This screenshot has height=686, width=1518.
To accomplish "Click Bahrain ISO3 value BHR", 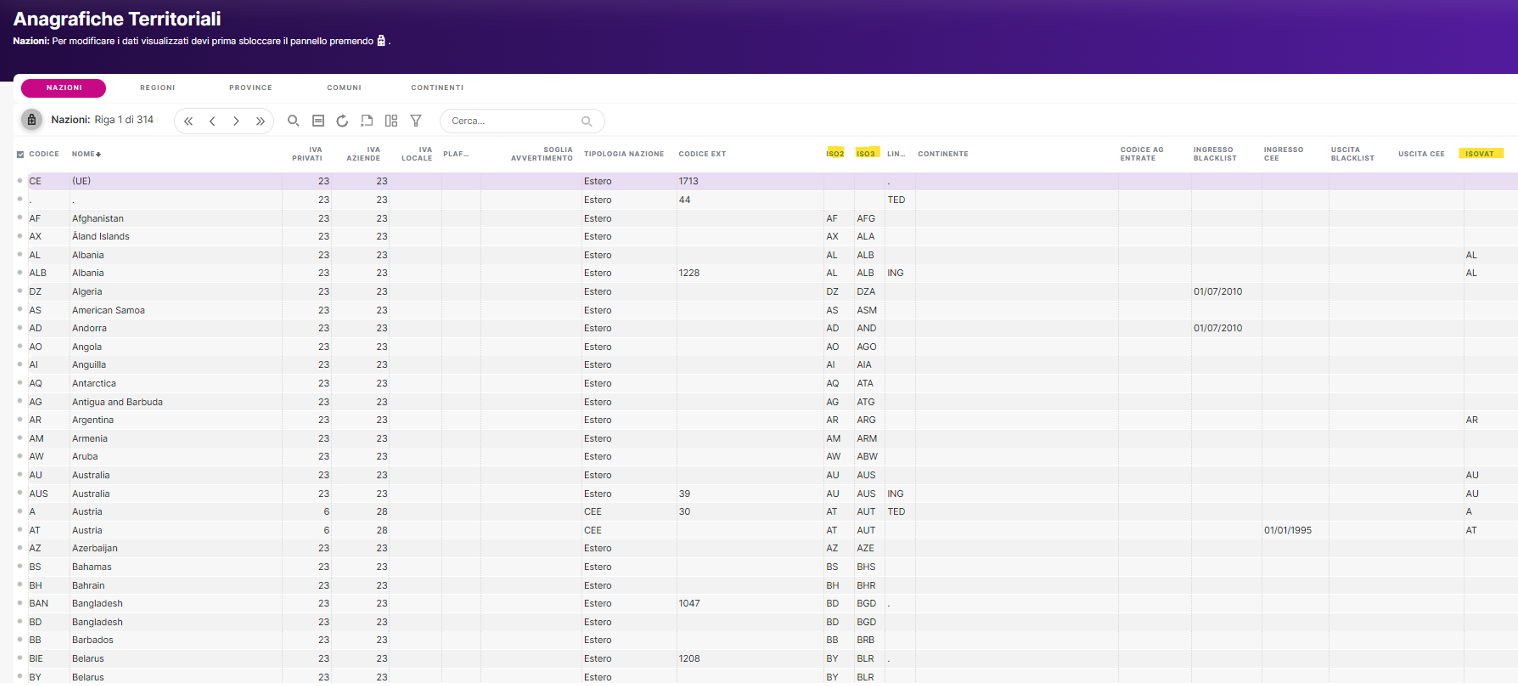I will coord(866,585).
